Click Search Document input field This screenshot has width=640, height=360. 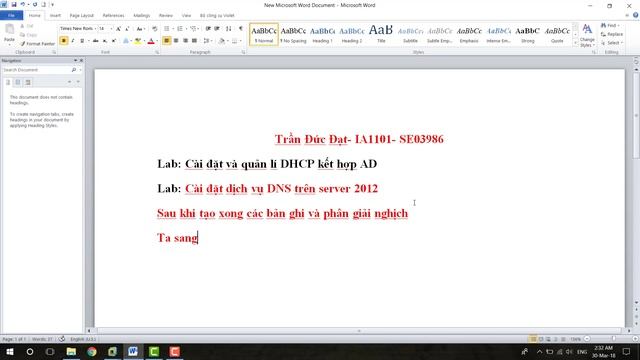36,70
